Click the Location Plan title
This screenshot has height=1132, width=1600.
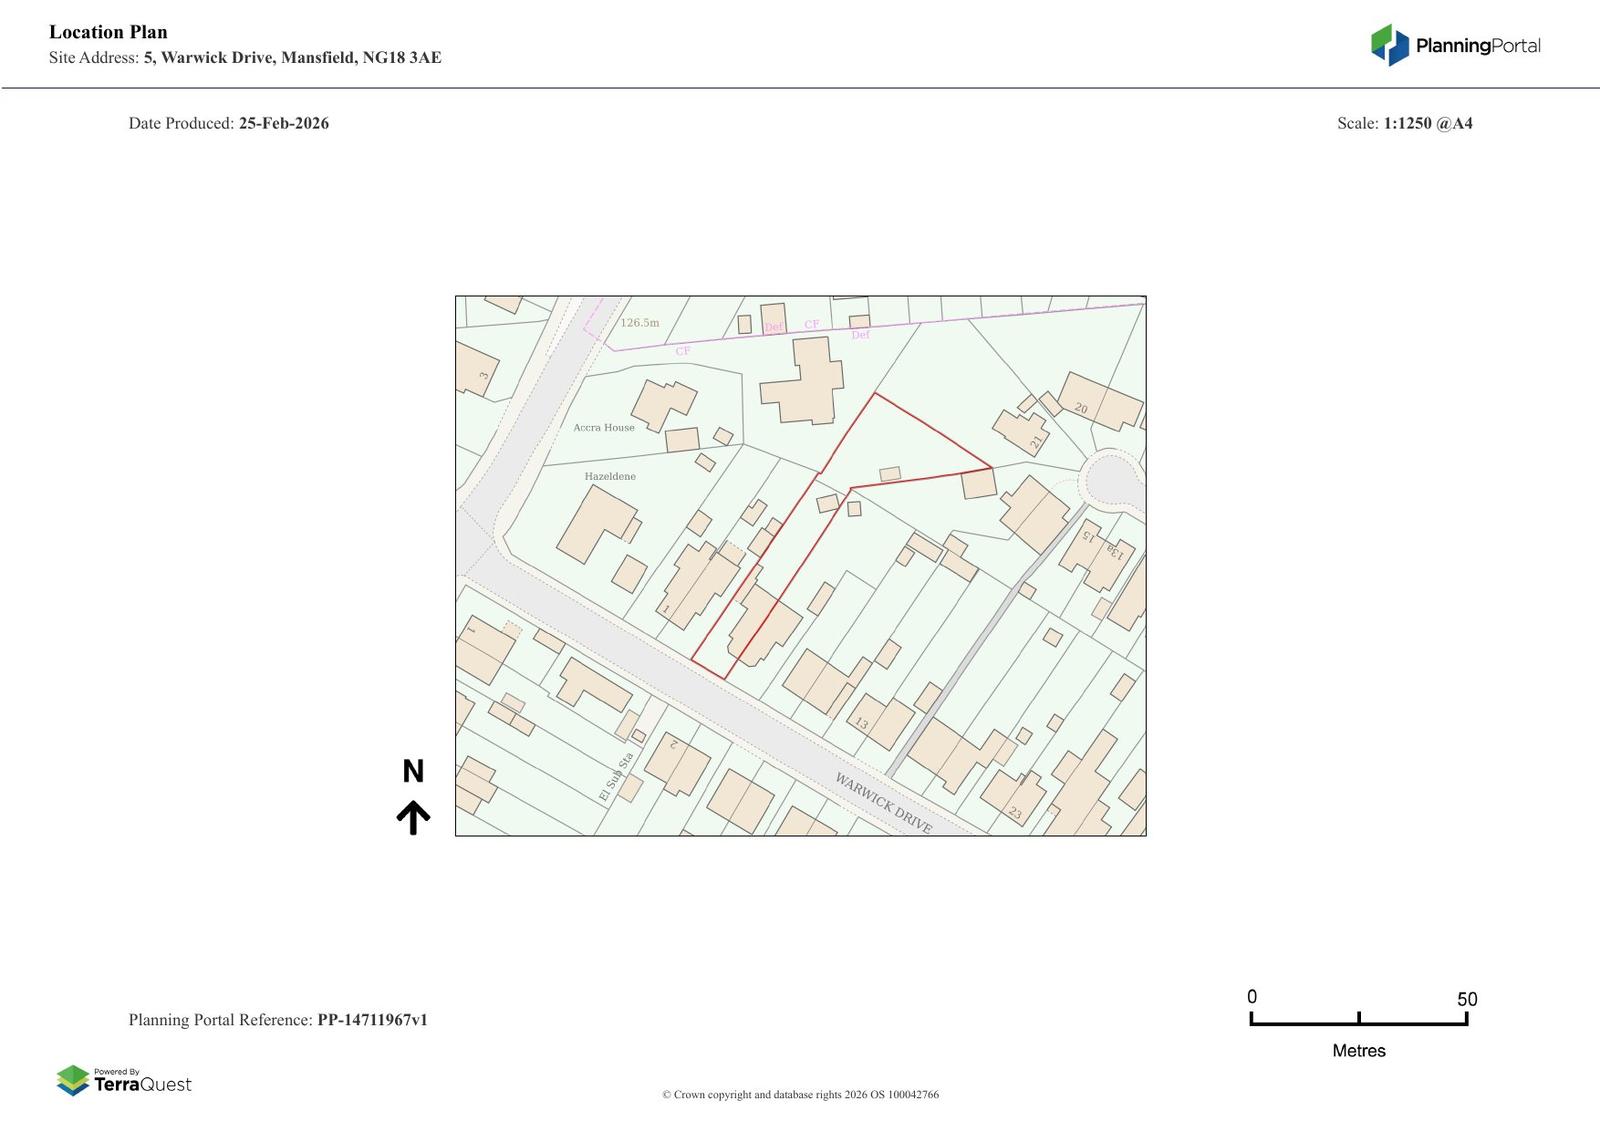click(x=108, y=32)
